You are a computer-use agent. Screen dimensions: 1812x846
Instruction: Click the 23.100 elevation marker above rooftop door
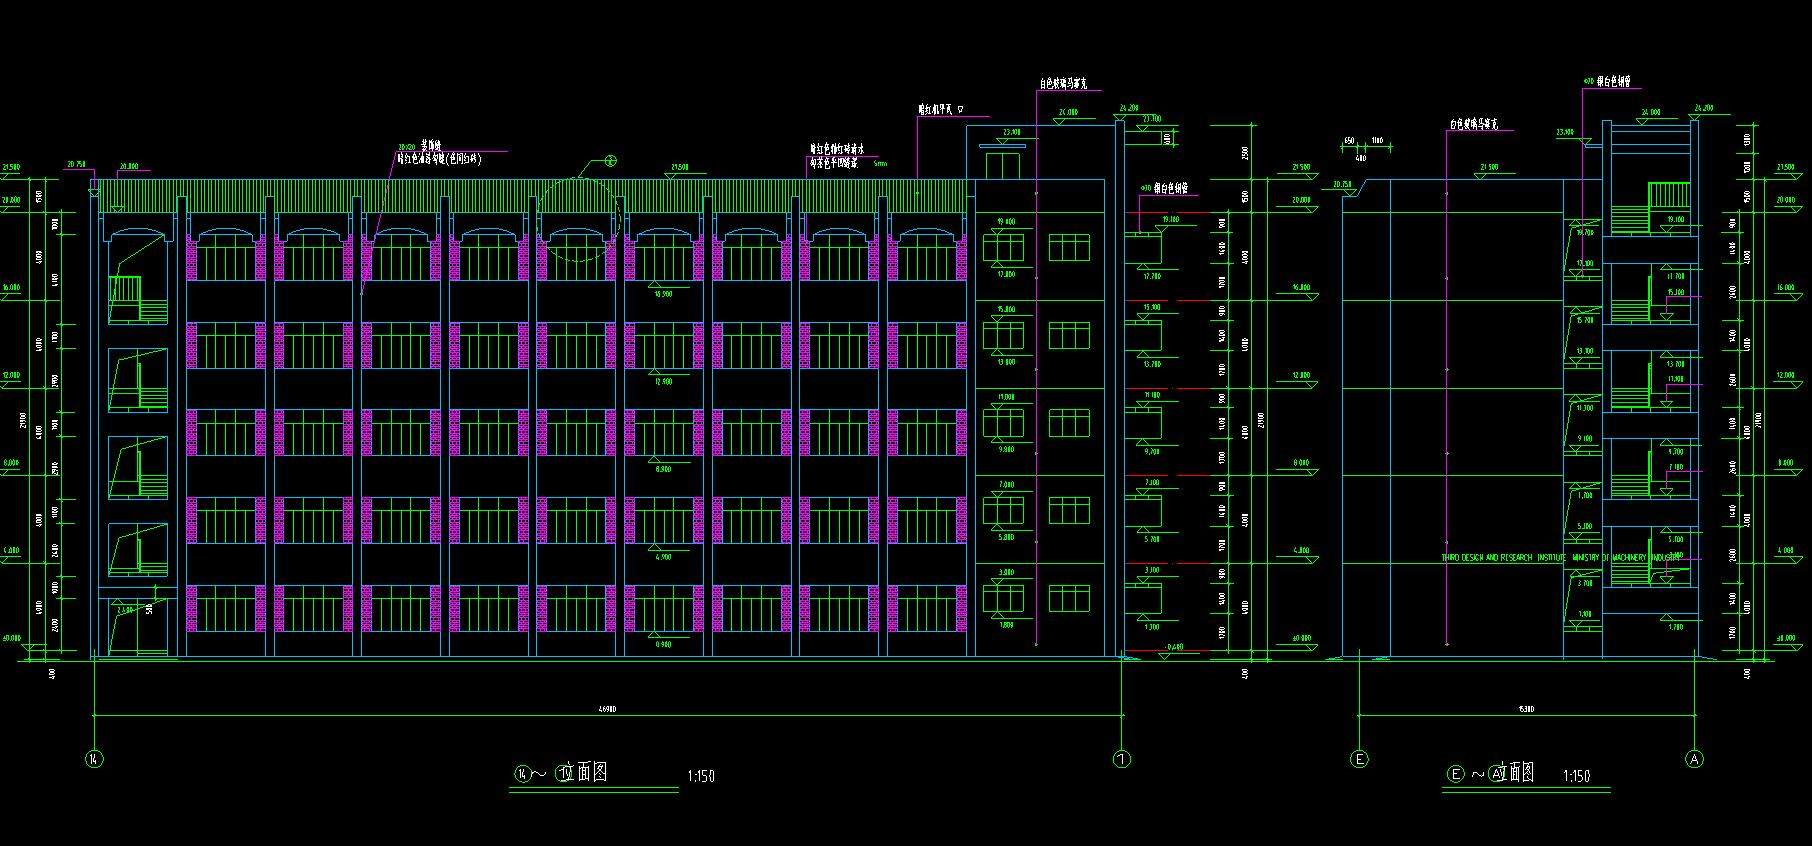pos(1011,132)
